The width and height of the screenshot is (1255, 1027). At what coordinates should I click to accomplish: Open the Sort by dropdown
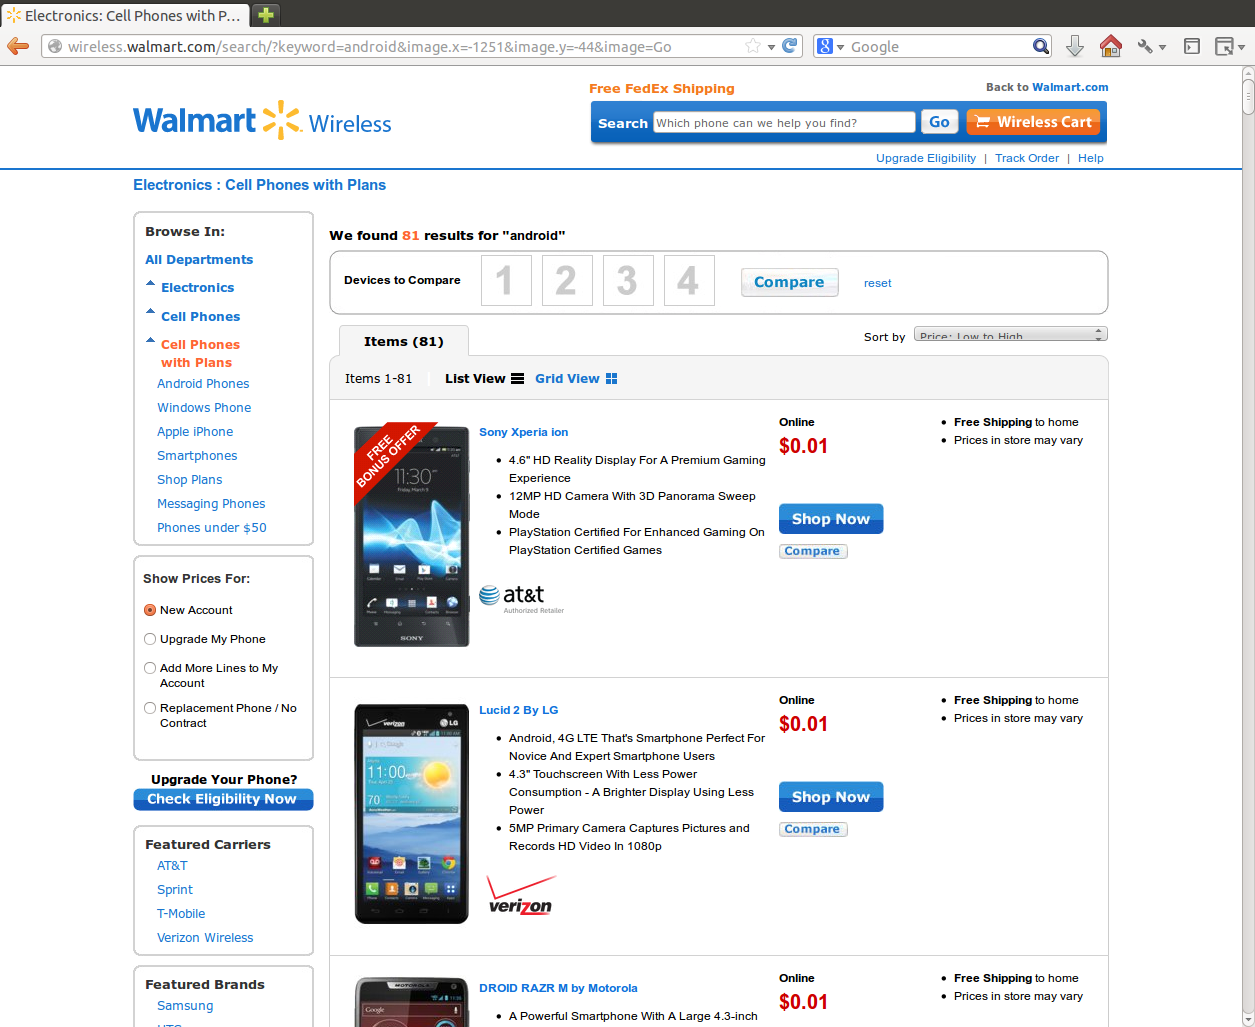coord(1010,335)
